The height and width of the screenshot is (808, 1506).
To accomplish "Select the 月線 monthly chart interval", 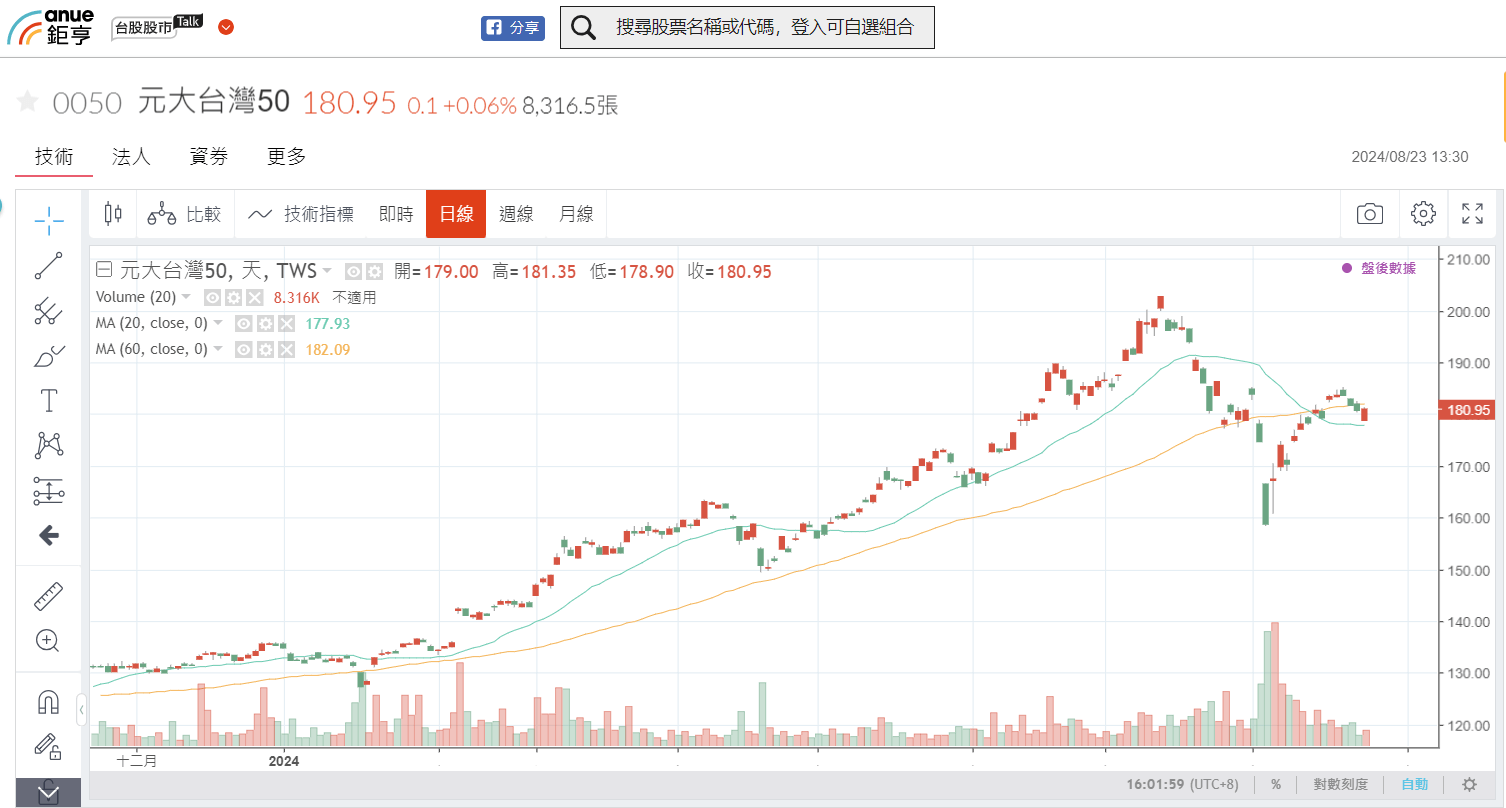I will (576, 214).
